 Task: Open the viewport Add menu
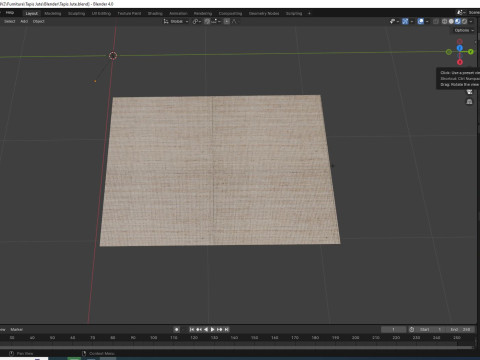coord(24,21)
